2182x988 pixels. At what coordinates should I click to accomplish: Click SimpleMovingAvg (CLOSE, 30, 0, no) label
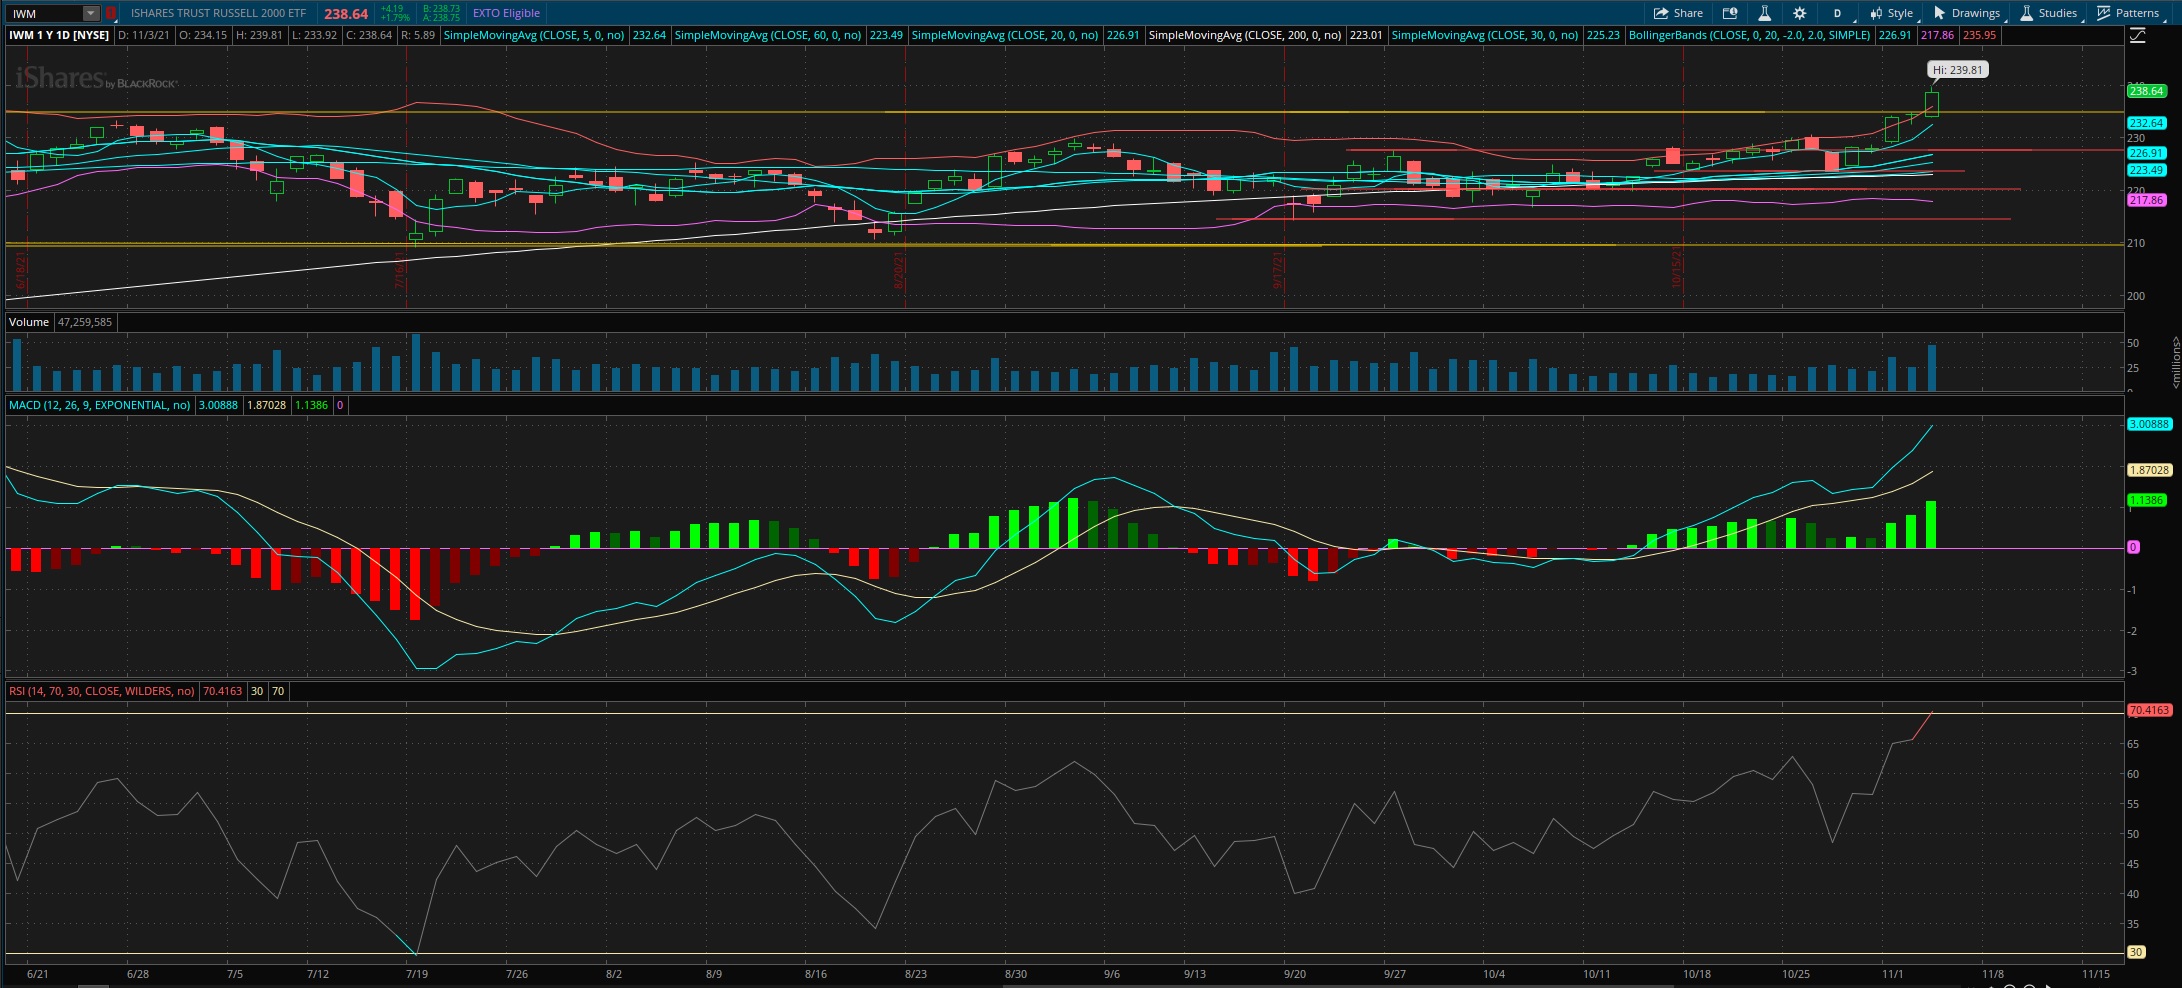click(1485, 35)
